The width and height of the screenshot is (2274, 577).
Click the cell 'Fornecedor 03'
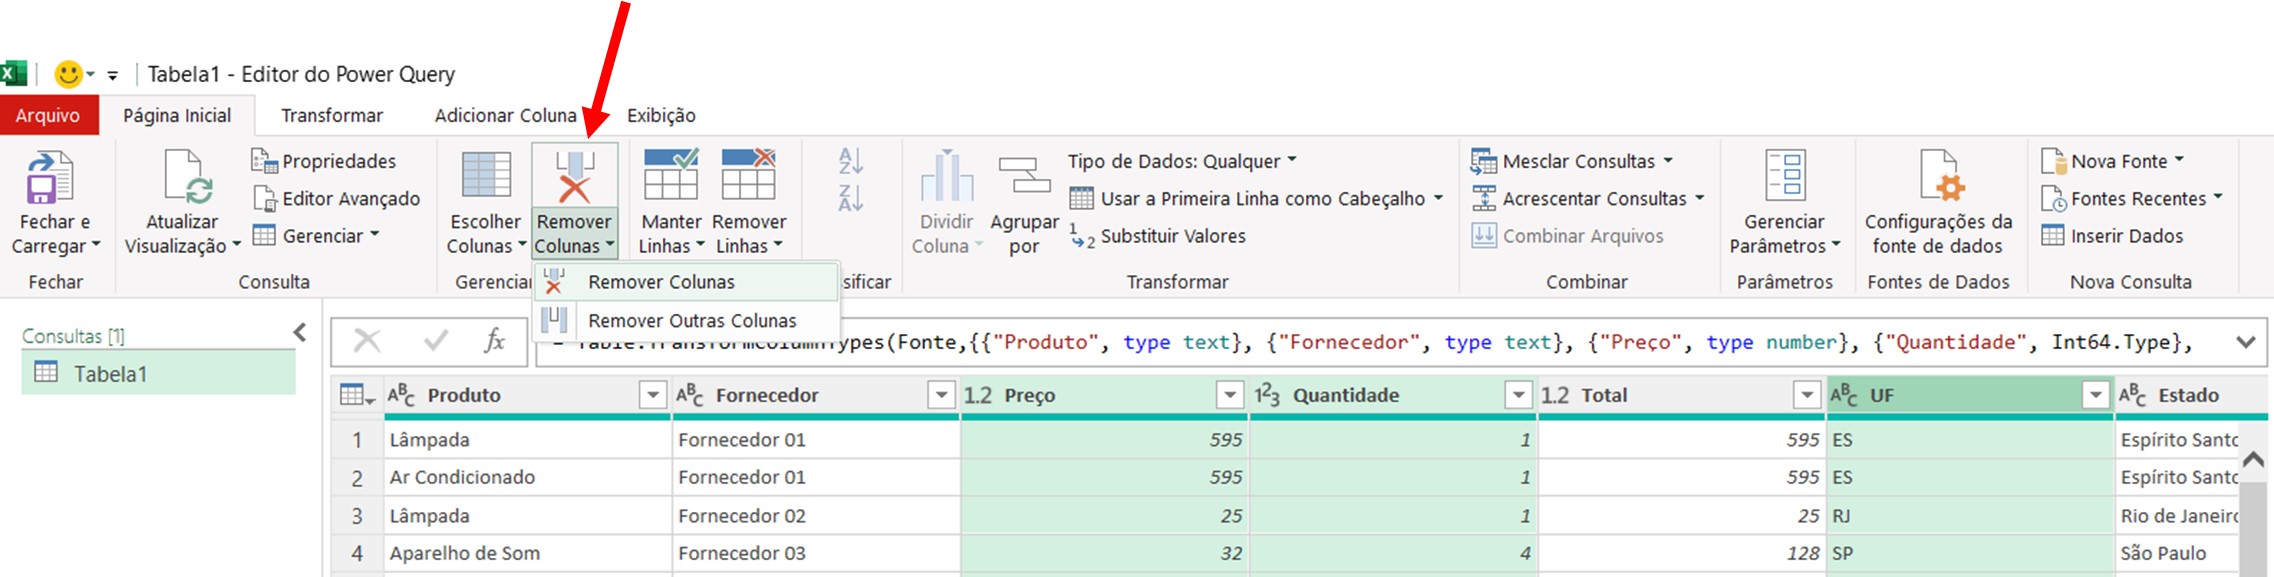[816, 553]
